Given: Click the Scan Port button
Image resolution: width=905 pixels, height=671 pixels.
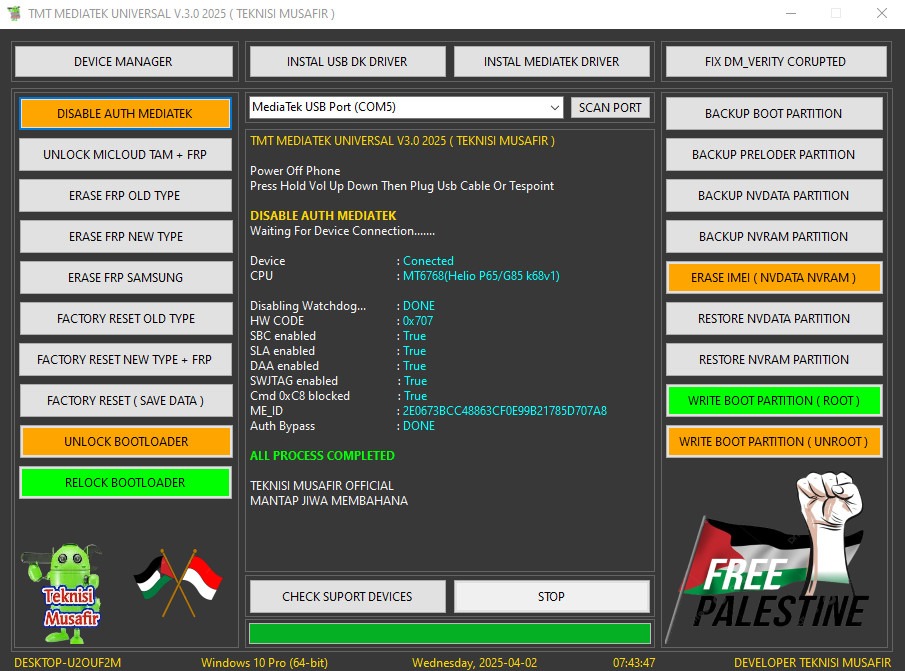Looking at the screenshot, I should 610,107.
